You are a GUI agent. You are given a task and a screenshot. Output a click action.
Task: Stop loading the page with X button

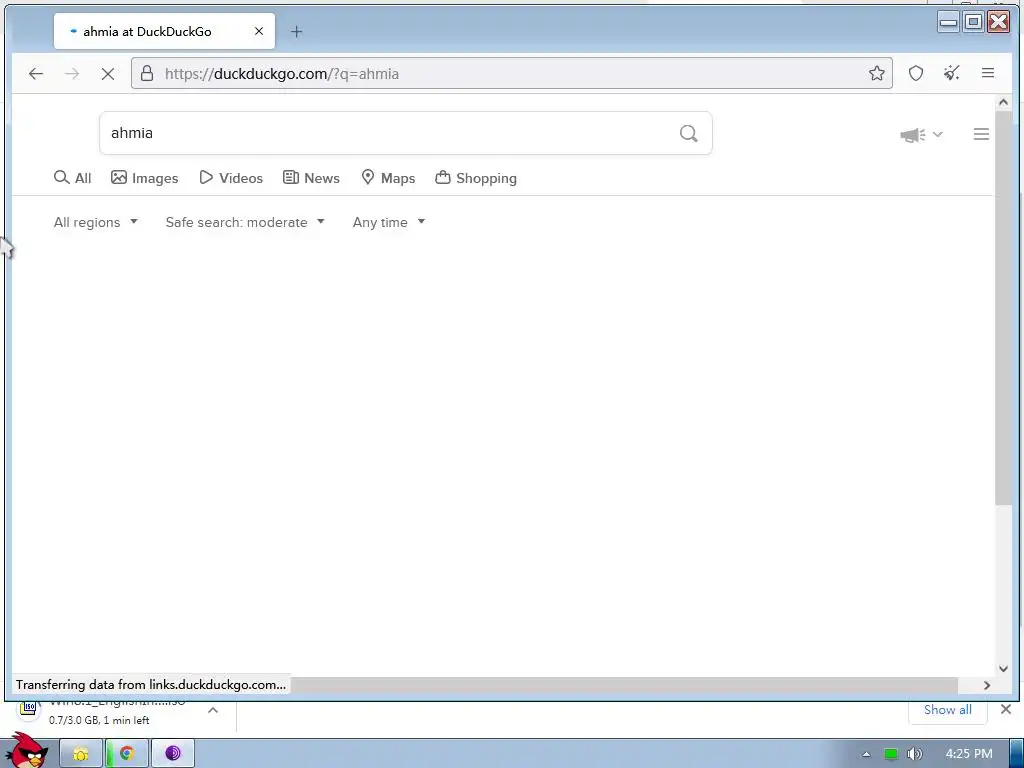pos(108,74)
